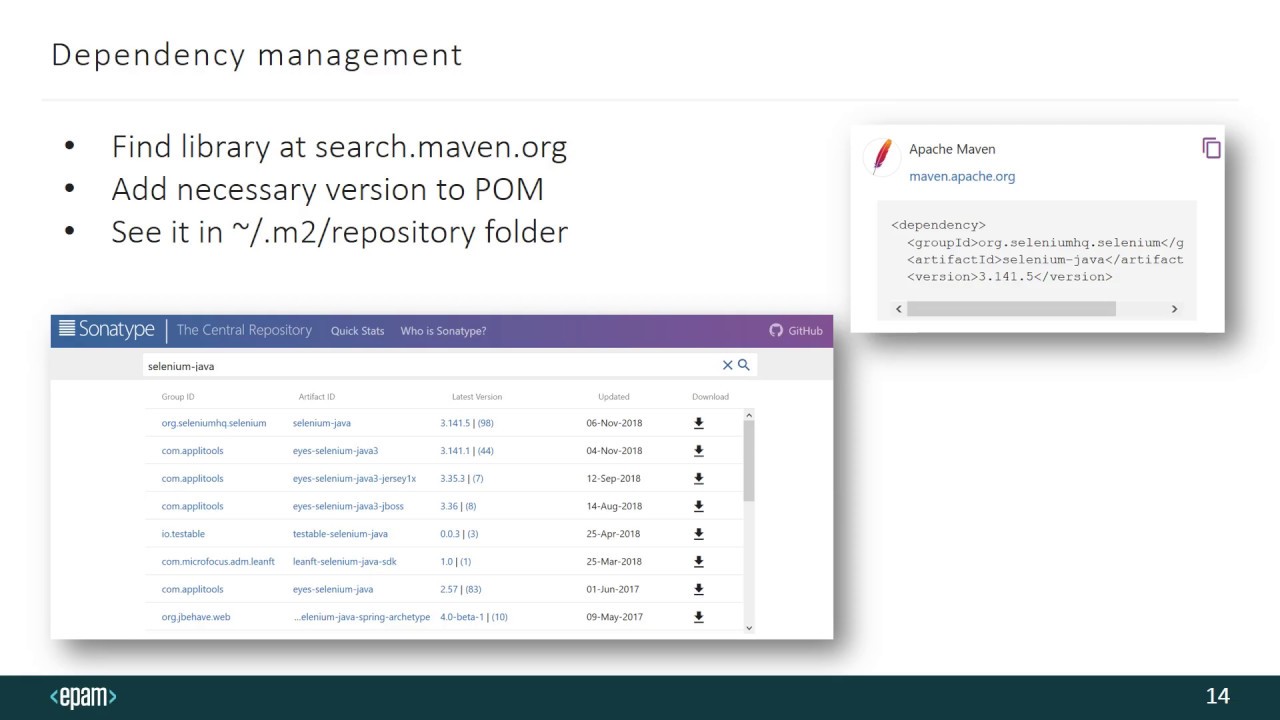Click the version 3.36 link
The width and height of the screenshot is (1280, 720).
[x=449, y=506]
